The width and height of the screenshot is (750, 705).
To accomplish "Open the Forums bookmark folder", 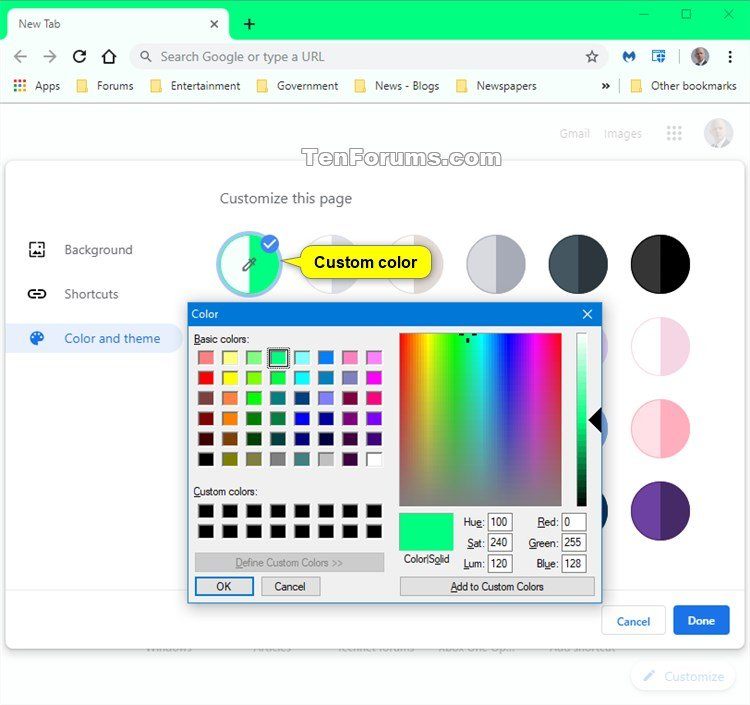I will 105,86.
